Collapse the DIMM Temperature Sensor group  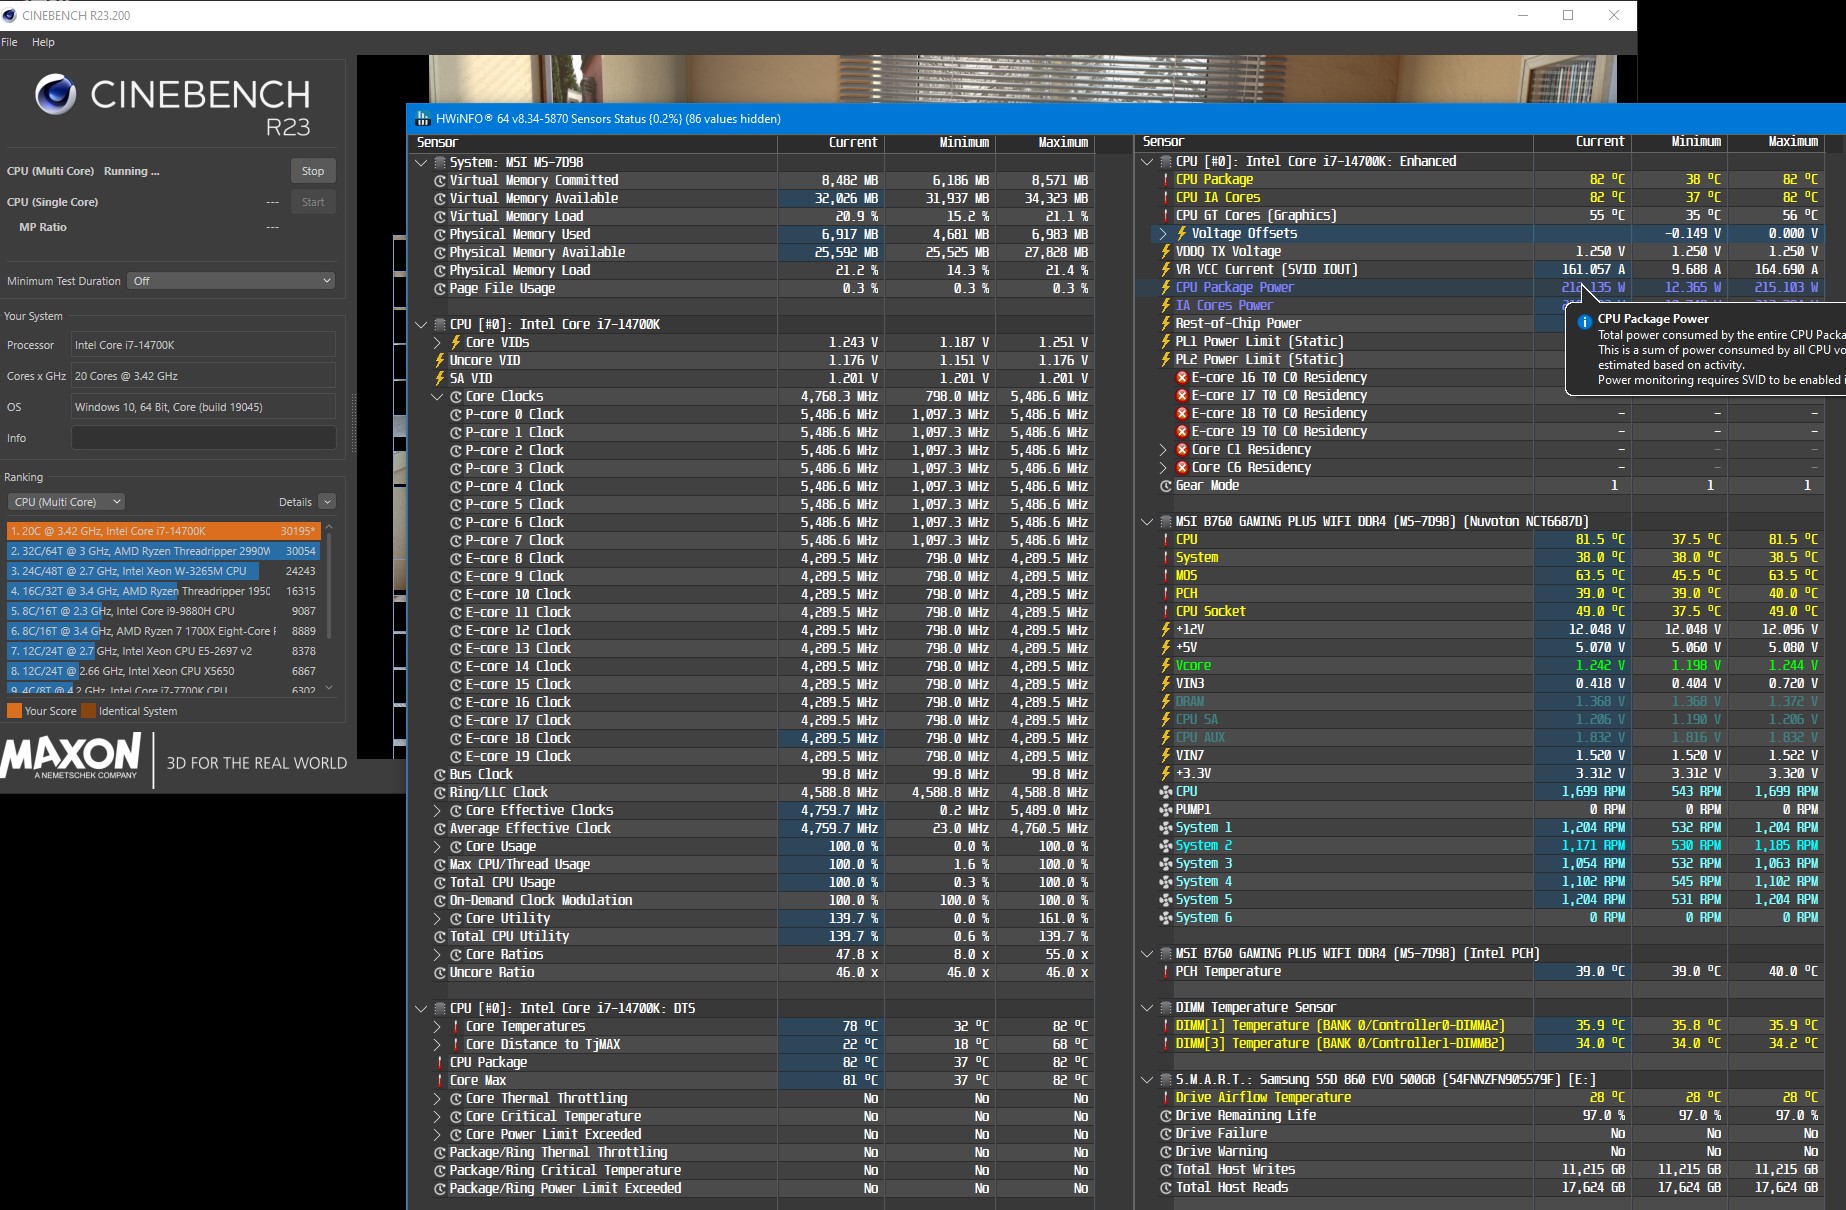pyautogui.click(x=1148, y=1008)
